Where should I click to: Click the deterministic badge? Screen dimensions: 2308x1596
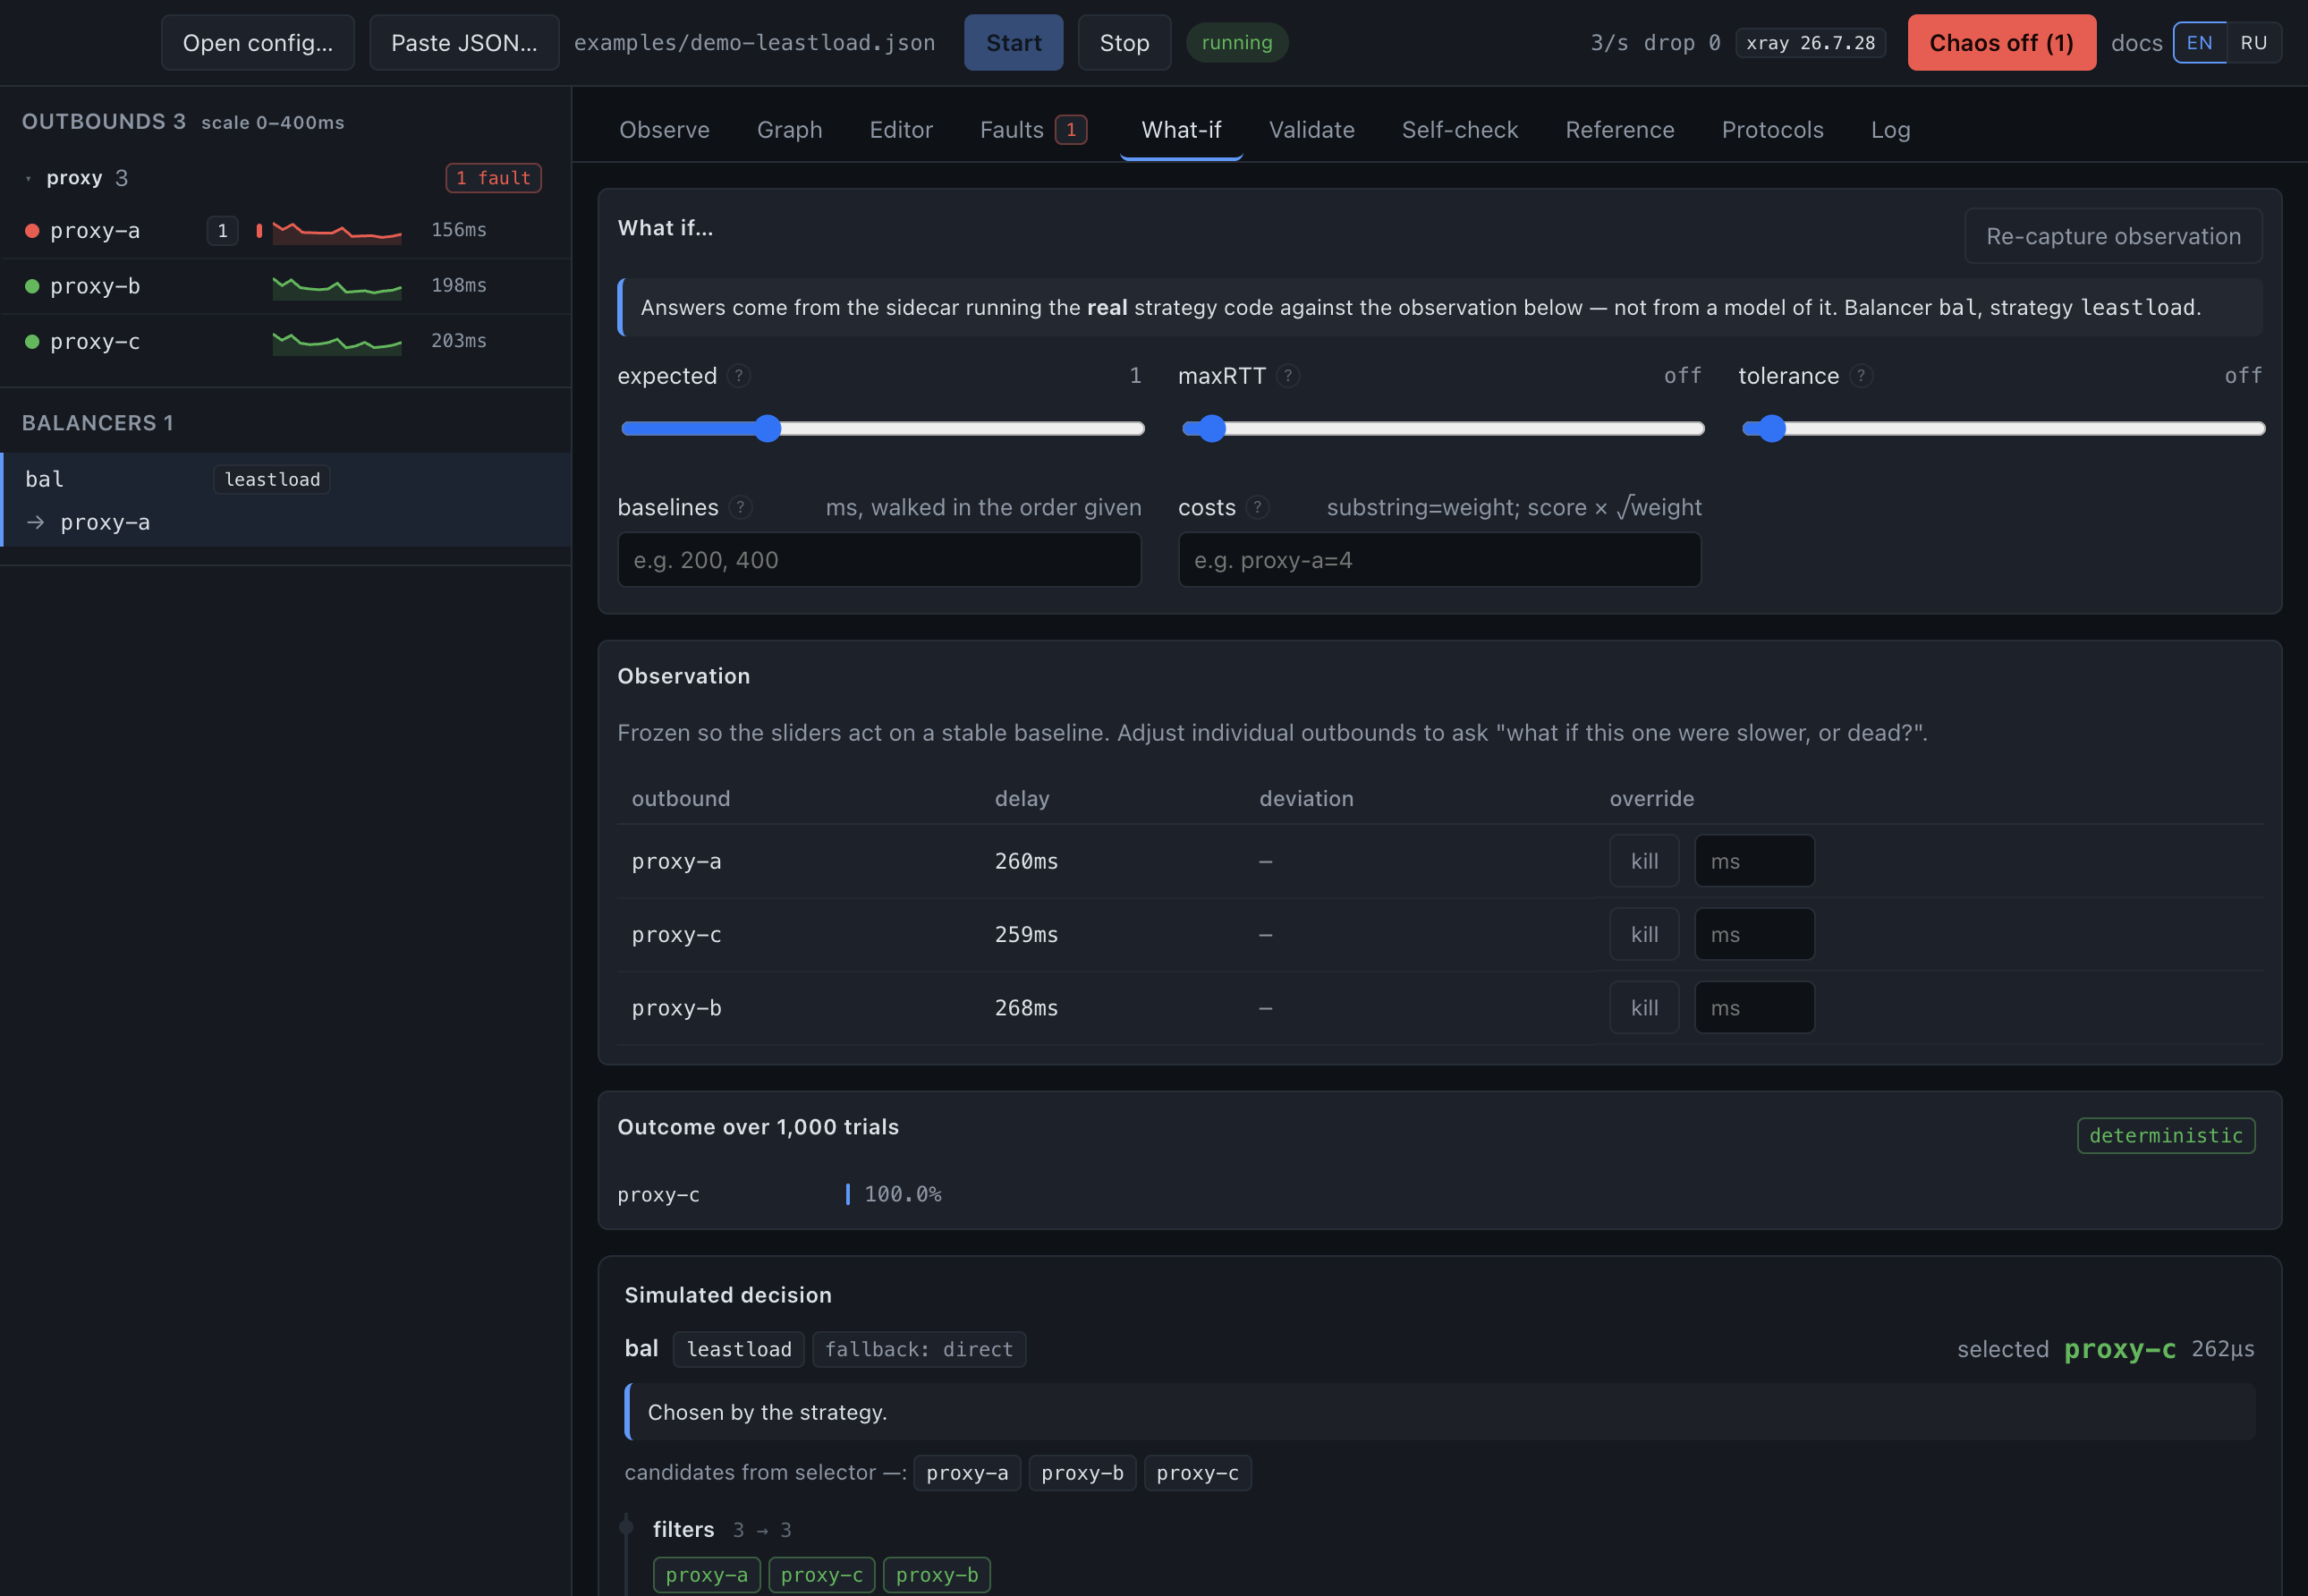click(2166, 1136)
